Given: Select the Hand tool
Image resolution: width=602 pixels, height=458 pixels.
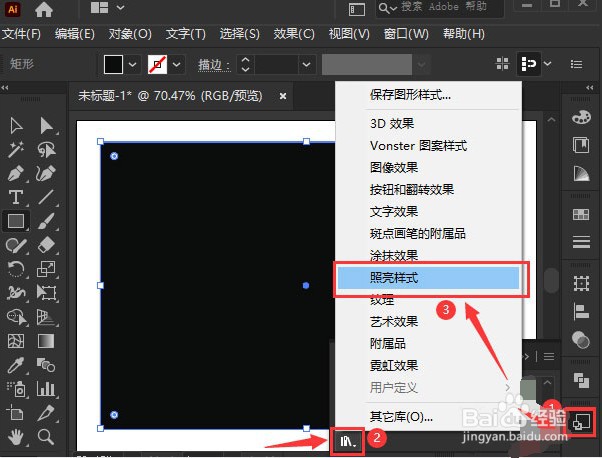Looking at the screenshot, I should pyautogui.click(x=16, y=437).
